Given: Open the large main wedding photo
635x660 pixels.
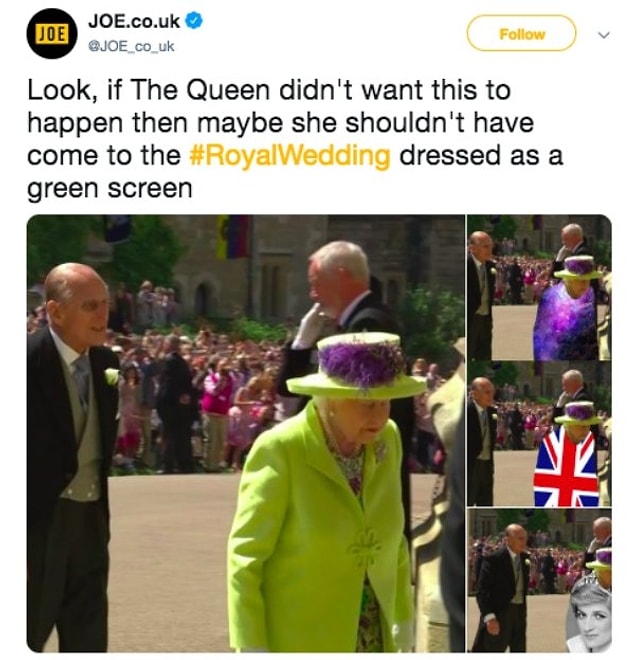Looking at the screenshot, I should (x=246, y=434).
